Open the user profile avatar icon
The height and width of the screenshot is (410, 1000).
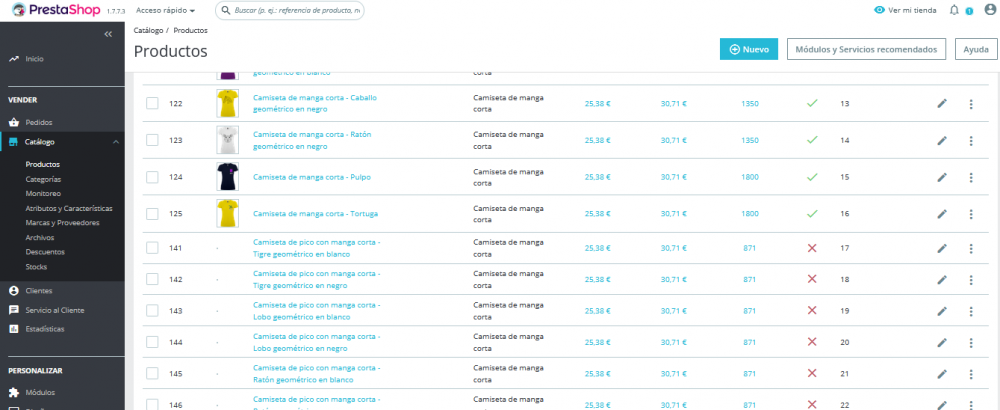(989, 10)
